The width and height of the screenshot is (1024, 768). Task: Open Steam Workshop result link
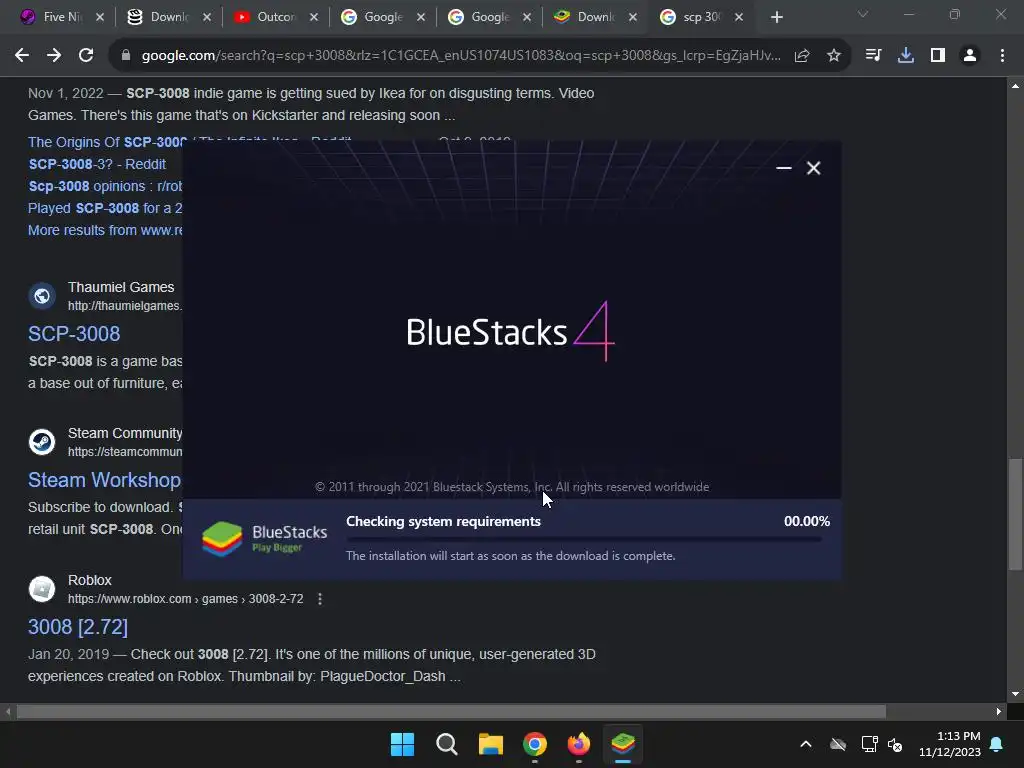(x=104, y=480)
